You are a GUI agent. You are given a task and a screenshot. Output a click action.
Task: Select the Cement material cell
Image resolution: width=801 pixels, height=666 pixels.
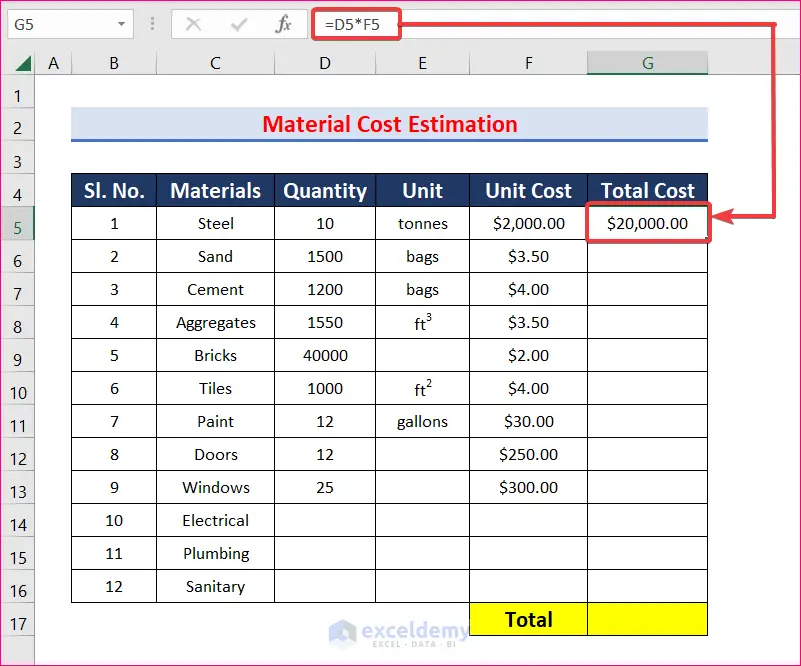click(x=216, y=290)
